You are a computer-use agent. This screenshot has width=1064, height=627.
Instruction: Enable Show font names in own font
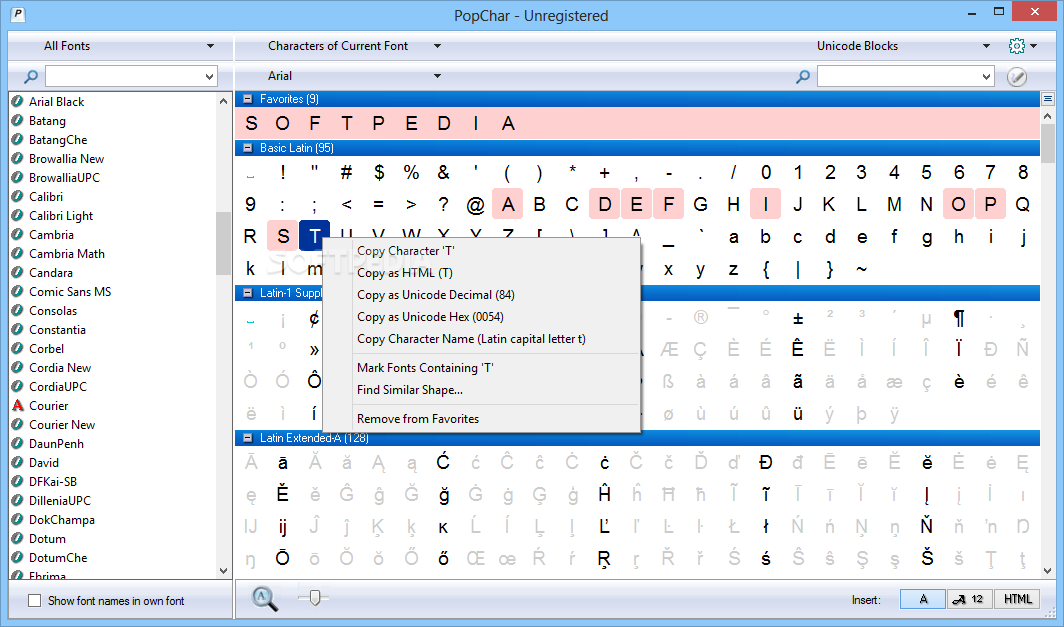tap(34, 601)
